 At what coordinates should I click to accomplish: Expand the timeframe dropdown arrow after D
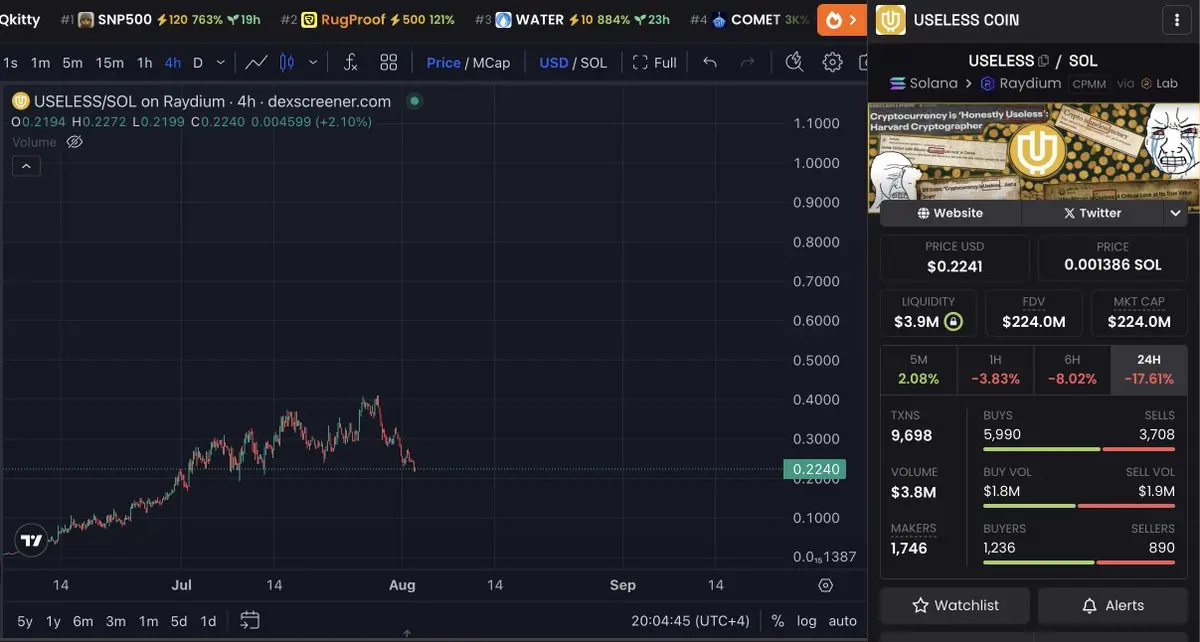coord(221,62)
